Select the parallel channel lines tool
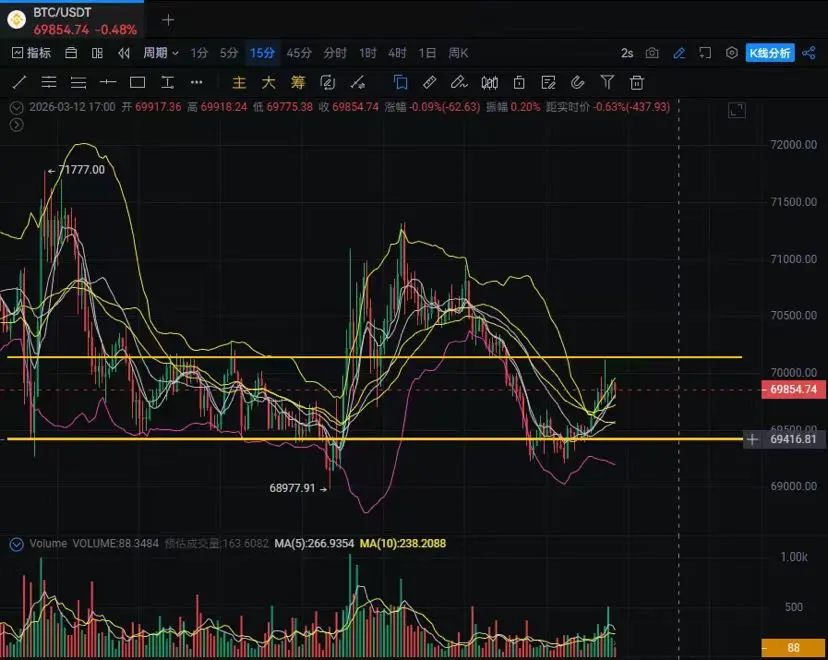828x660 pixels. click(49, 82)
